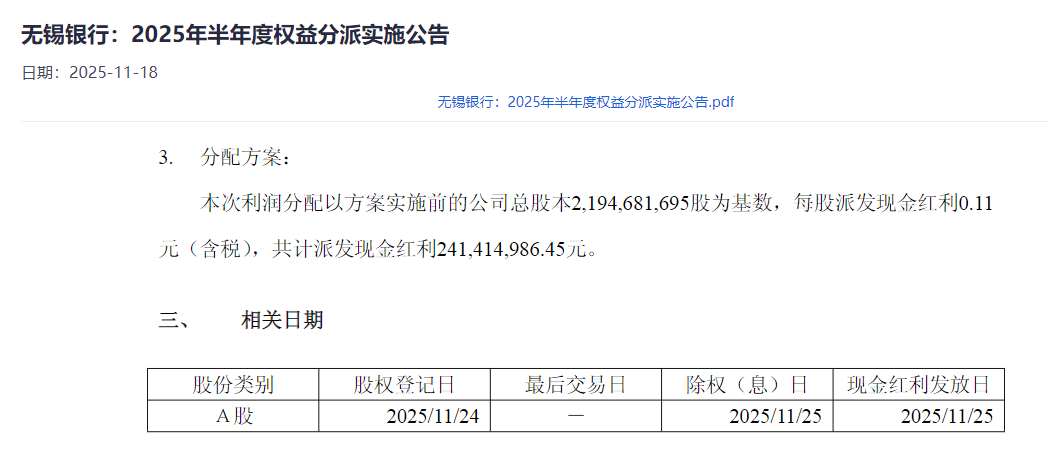The width and height of the screenshot is (1048, 455).
Task: Click the per-share dividend figure 0.11
Action: [974, 204]
